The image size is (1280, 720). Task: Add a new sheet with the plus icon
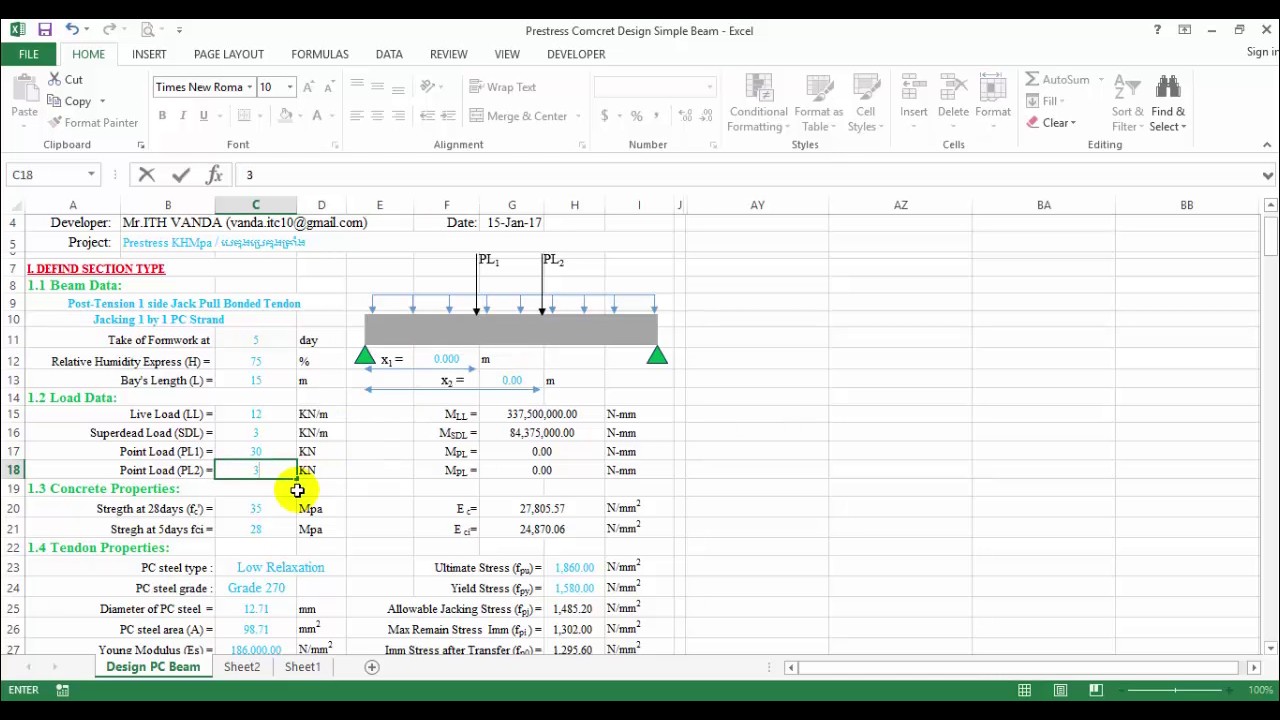click(372, 667)
